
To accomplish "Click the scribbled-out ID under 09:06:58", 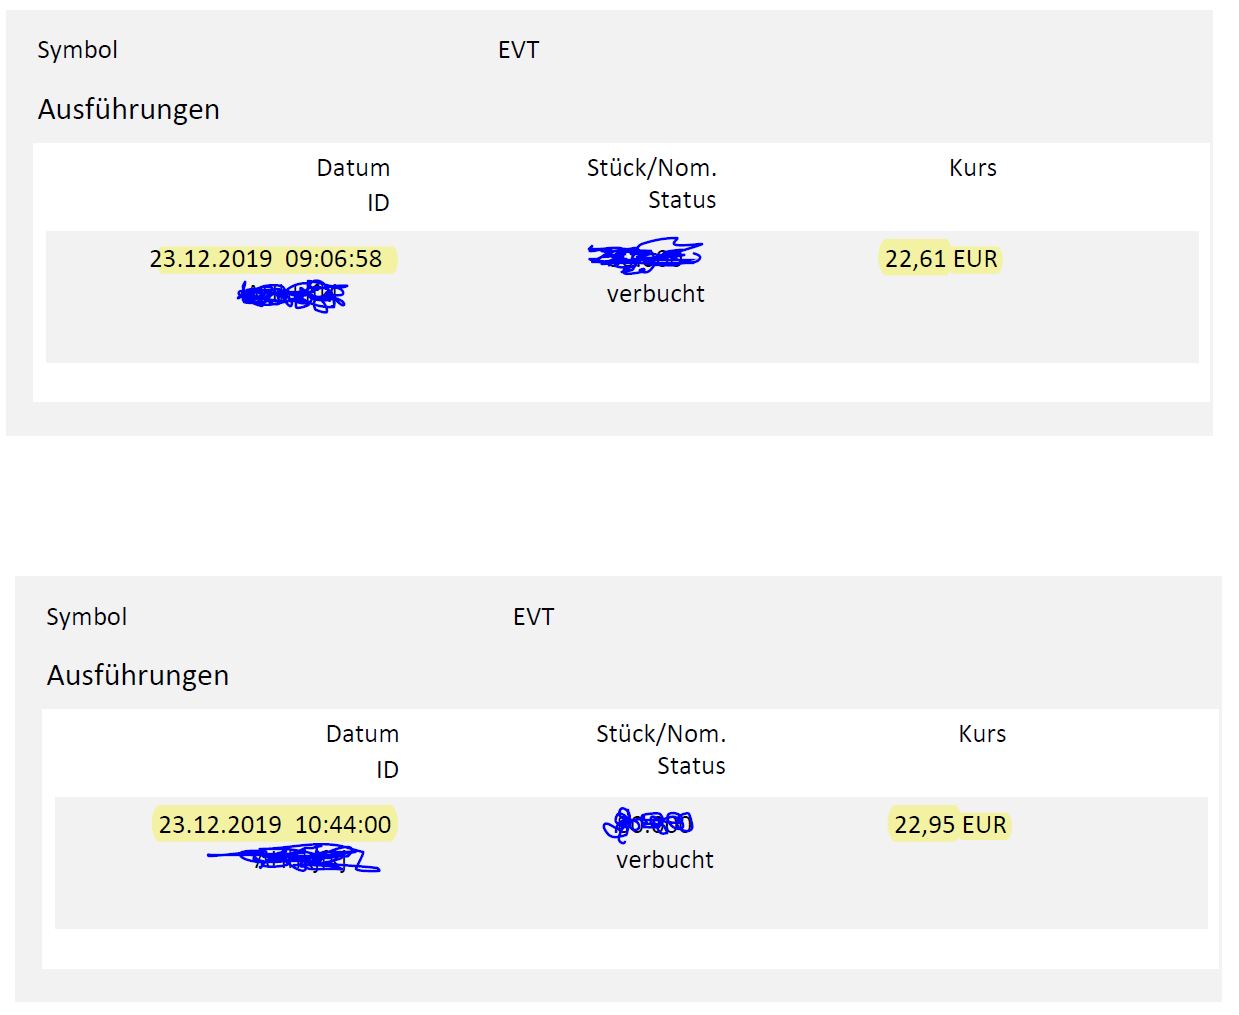I will pyautogui.click(x=293, y=295).
